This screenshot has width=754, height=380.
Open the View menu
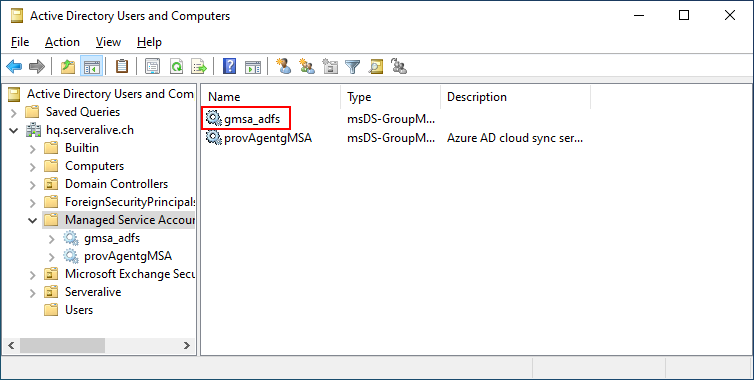(x=108, y=42)
